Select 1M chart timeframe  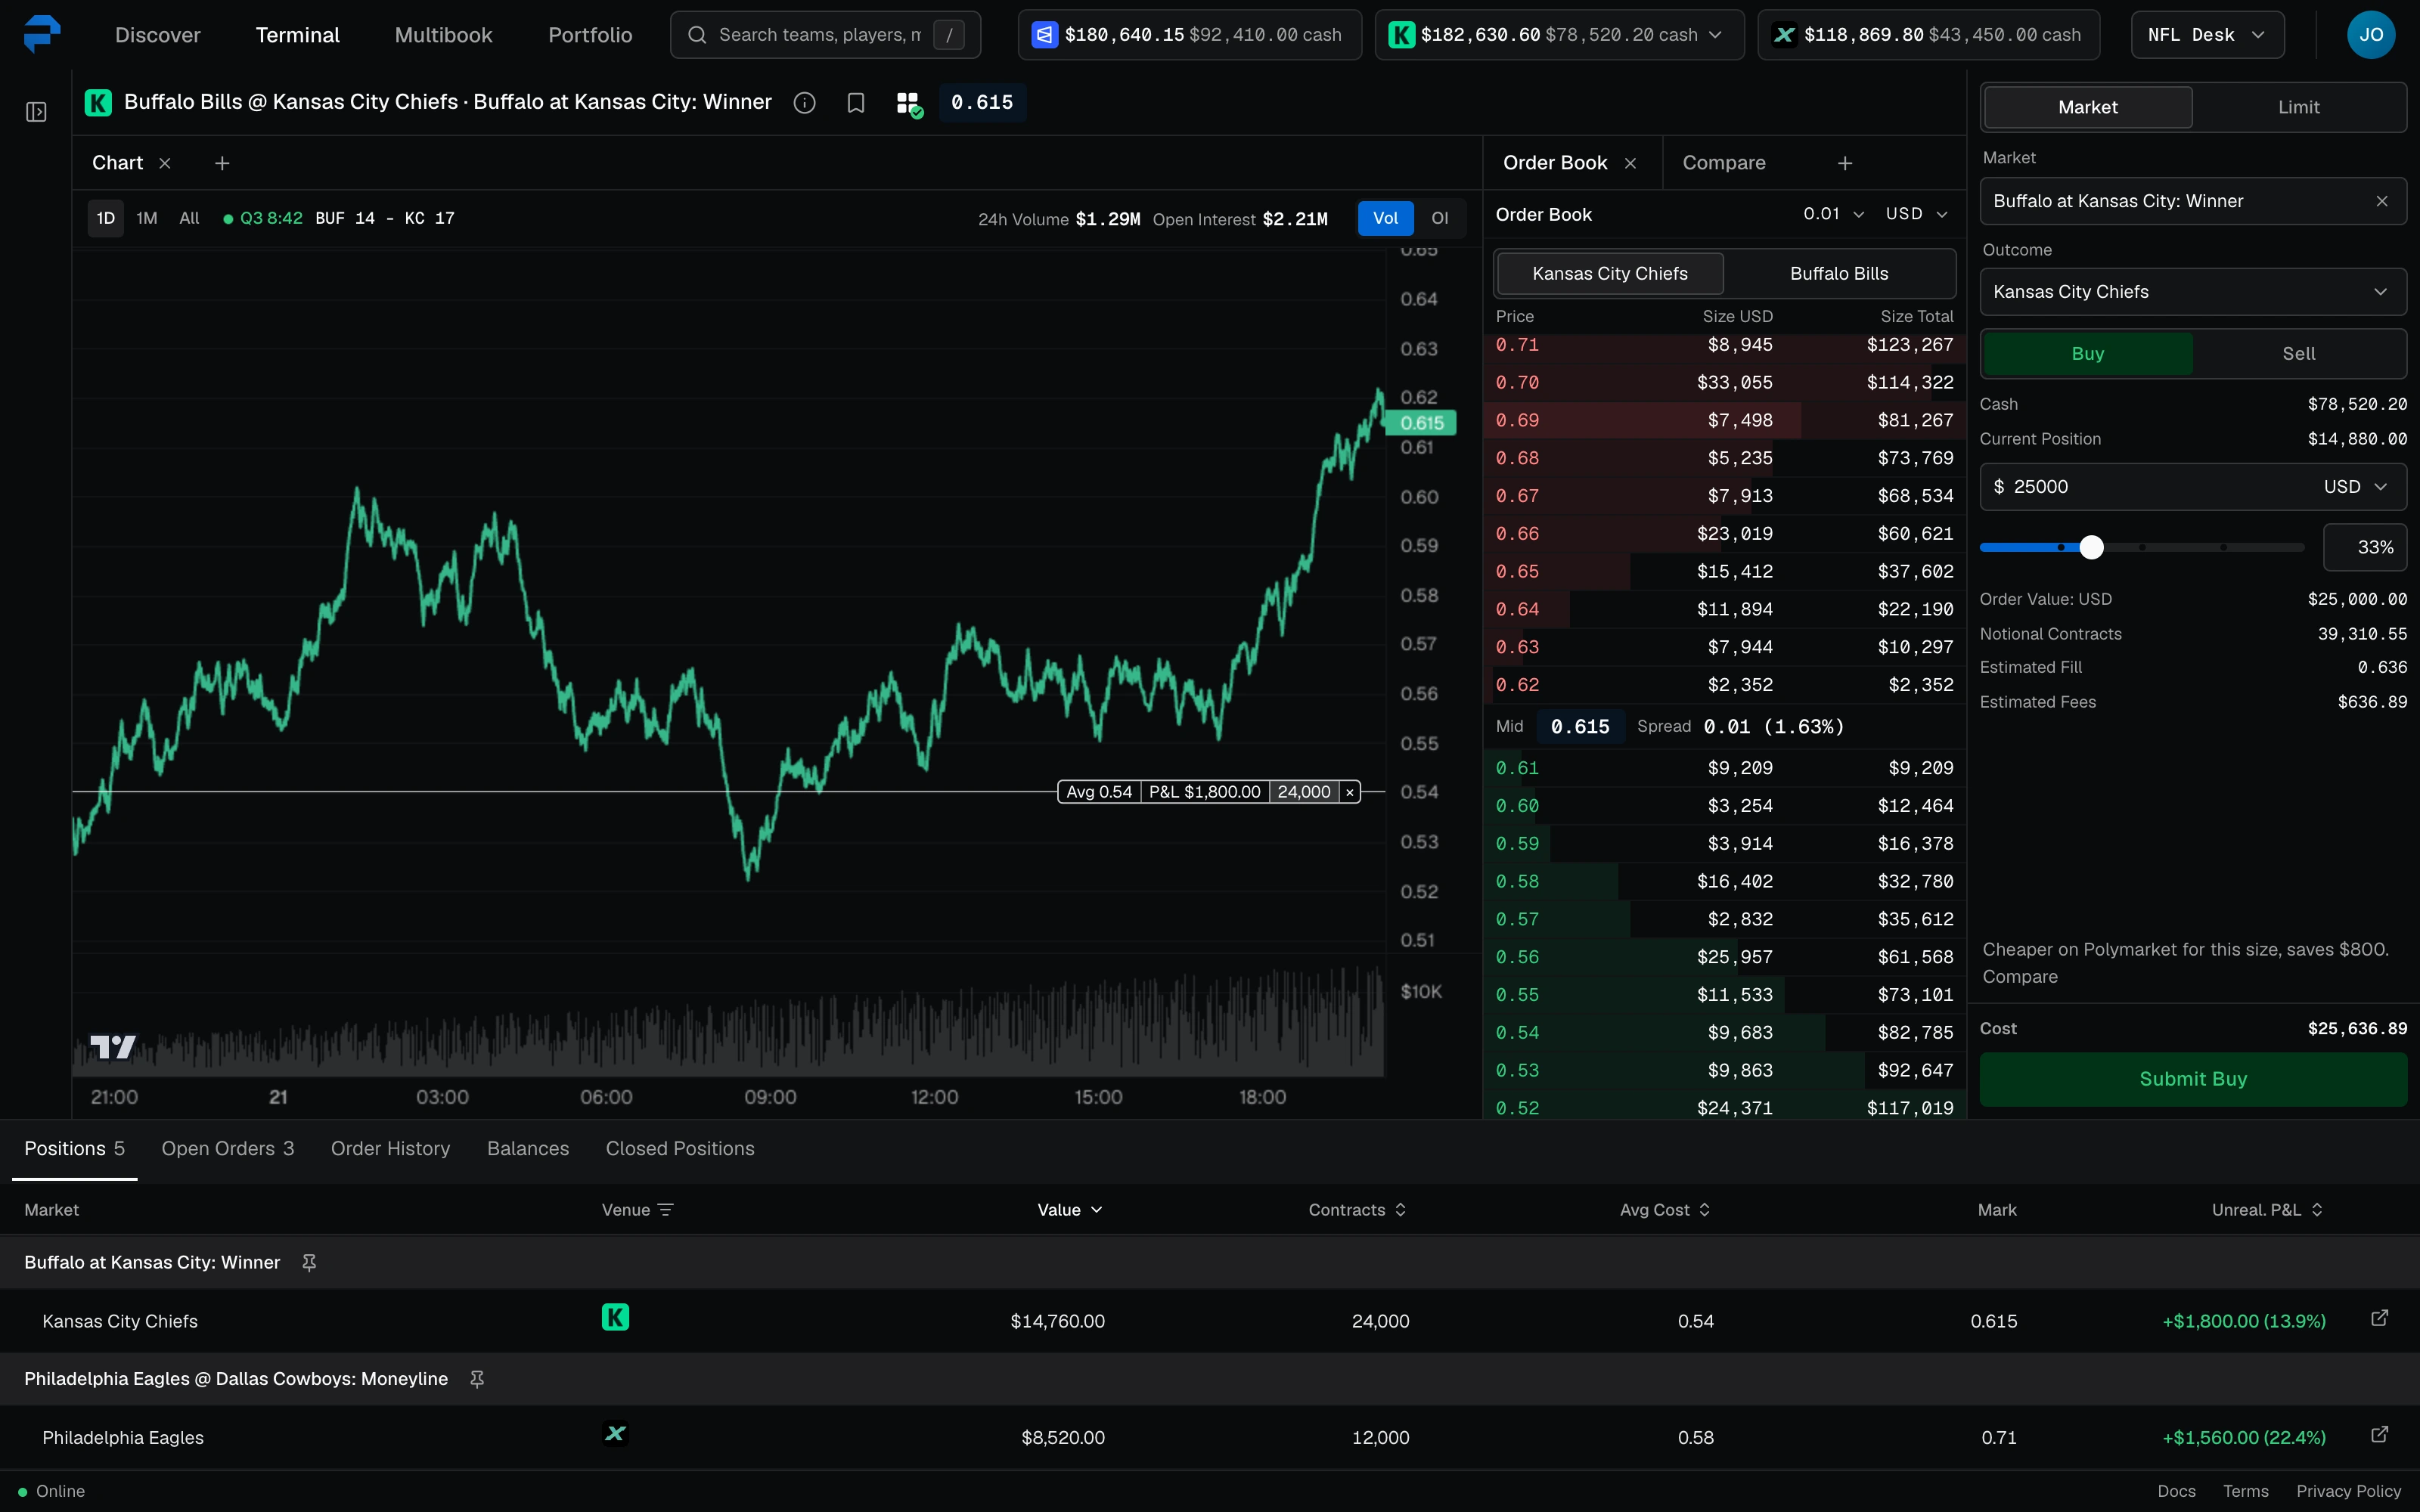147,218
